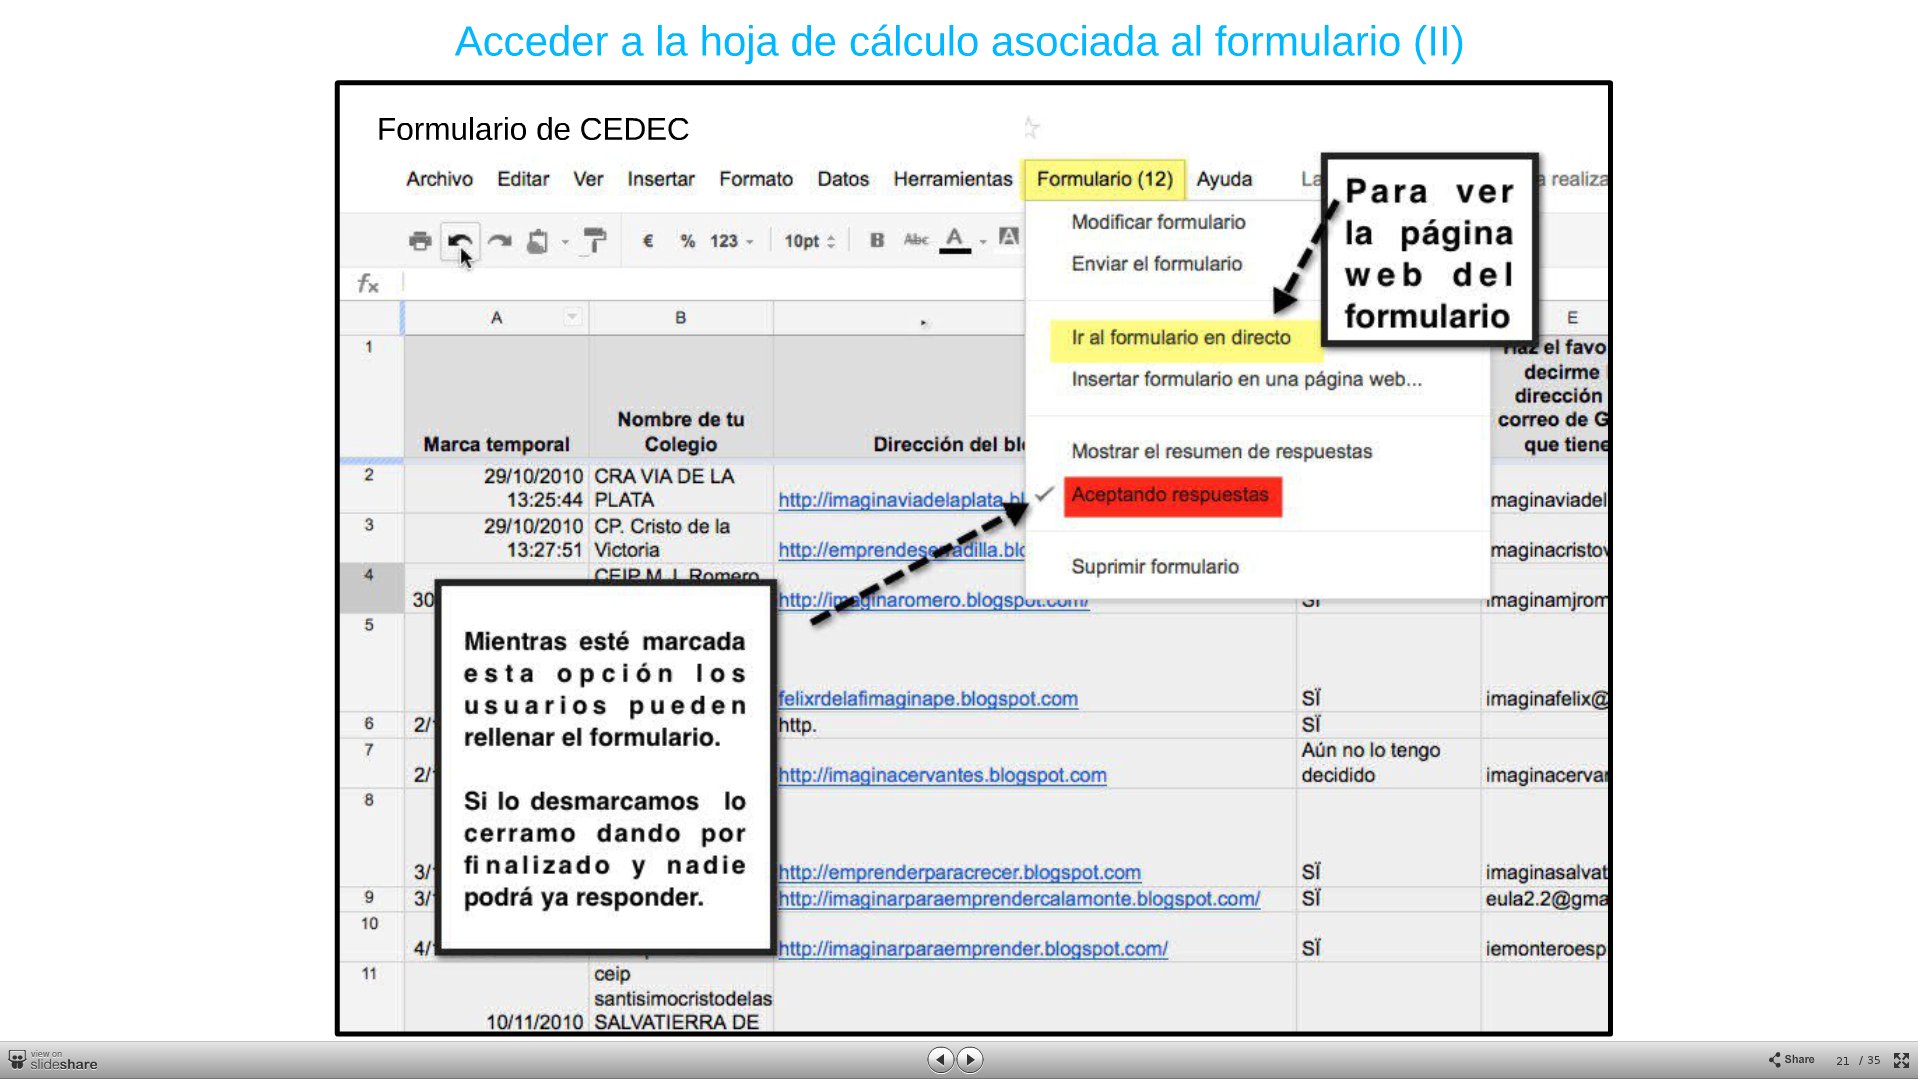Toggle strikethrough Abc button
Screen dimensions: 1920x1080
(916, 240)
